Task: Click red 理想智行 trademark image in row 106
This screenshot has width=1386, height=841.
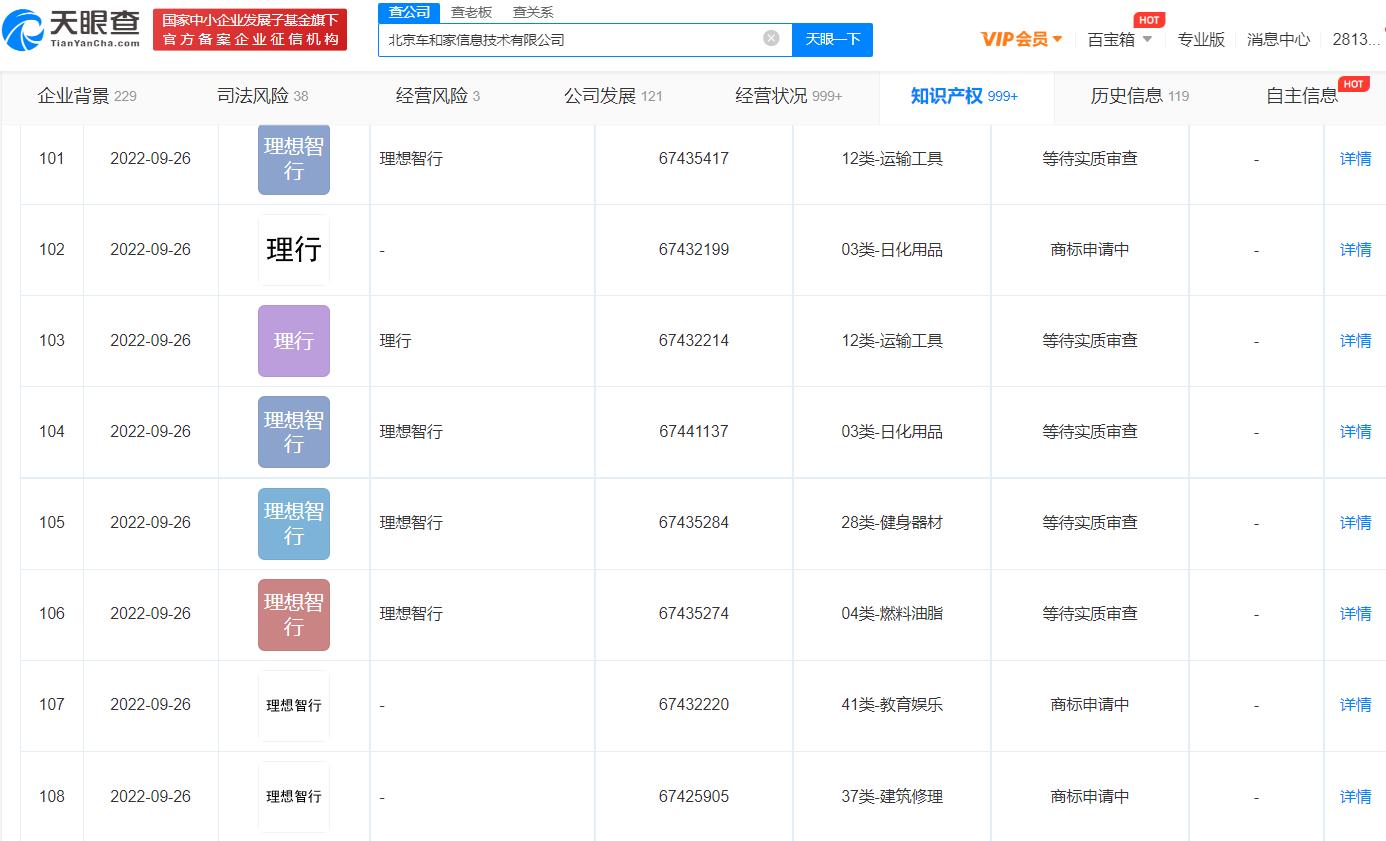Action: 294,614
